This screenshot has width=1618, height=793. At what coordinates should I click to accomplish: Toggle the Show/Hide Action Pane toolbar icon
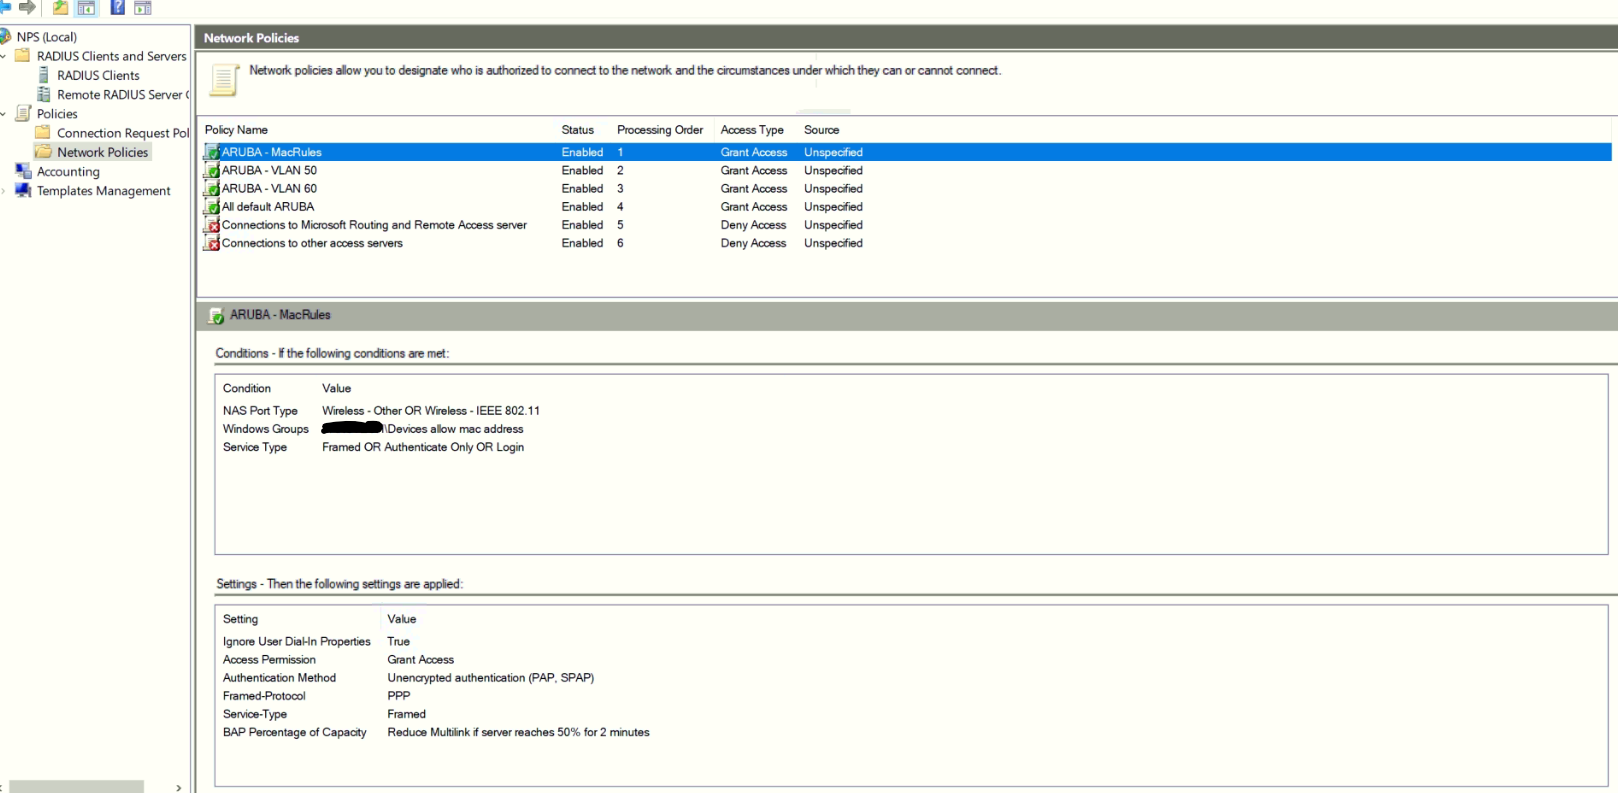(x=143, y=8)
